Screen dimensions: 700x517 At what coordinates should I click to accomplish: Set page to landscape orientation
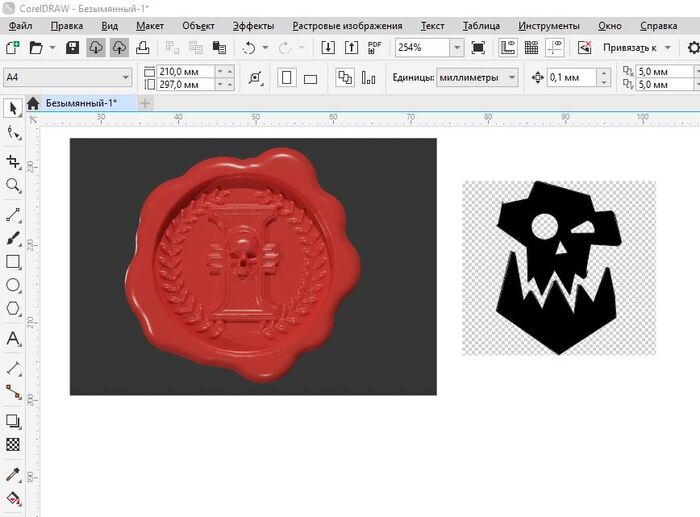310,77
